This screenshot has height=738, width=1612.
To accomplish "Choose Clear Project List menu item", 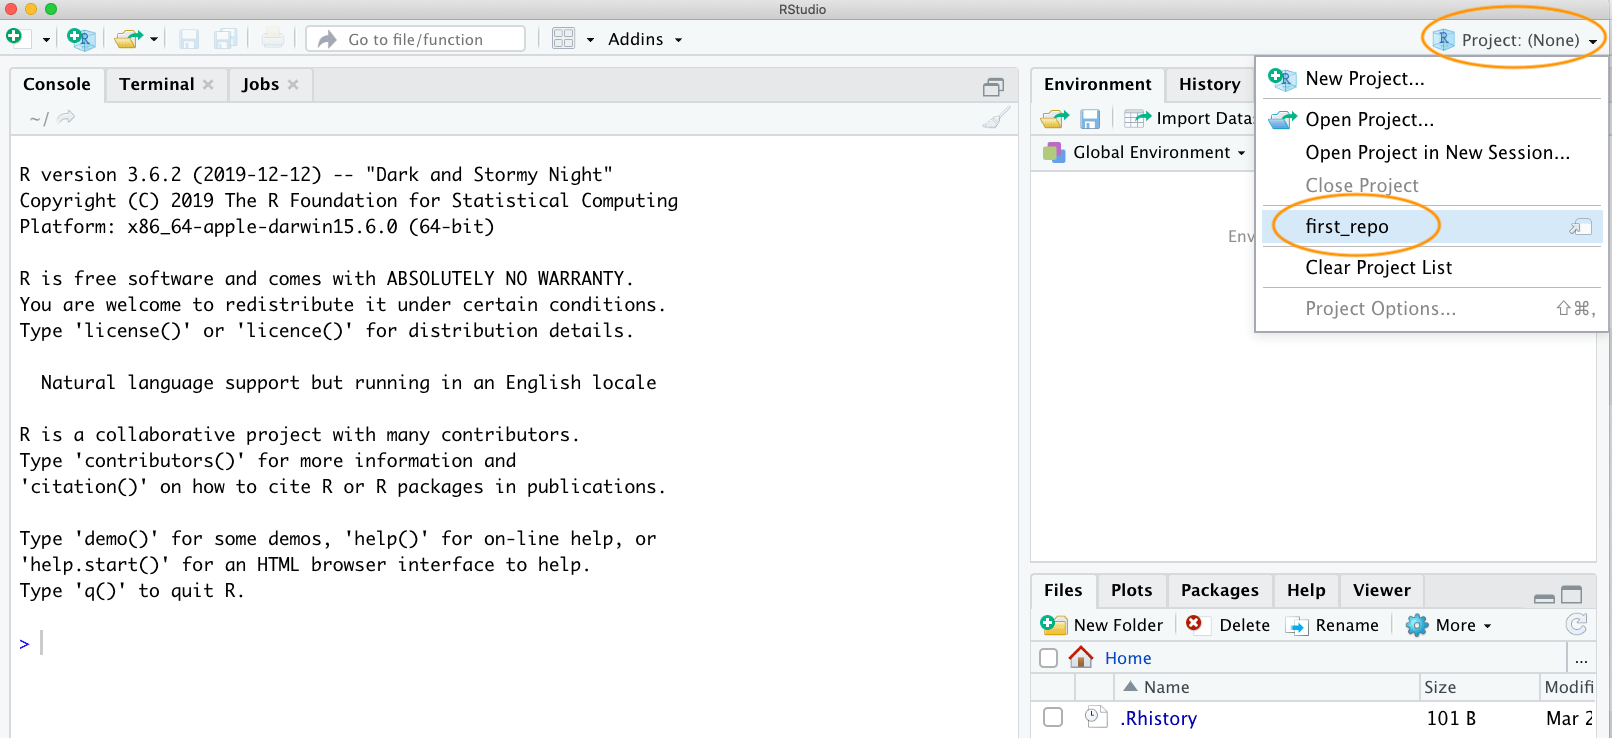I will (1430, 267).
